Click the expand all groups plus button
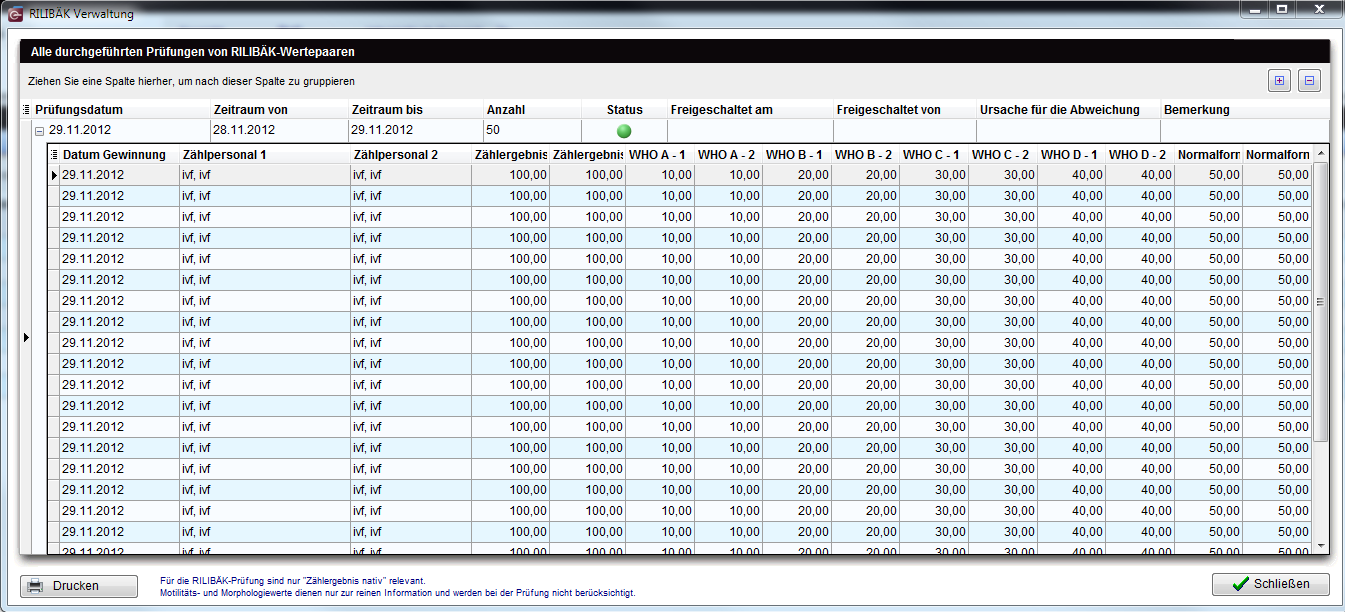 coord(1279,82)
